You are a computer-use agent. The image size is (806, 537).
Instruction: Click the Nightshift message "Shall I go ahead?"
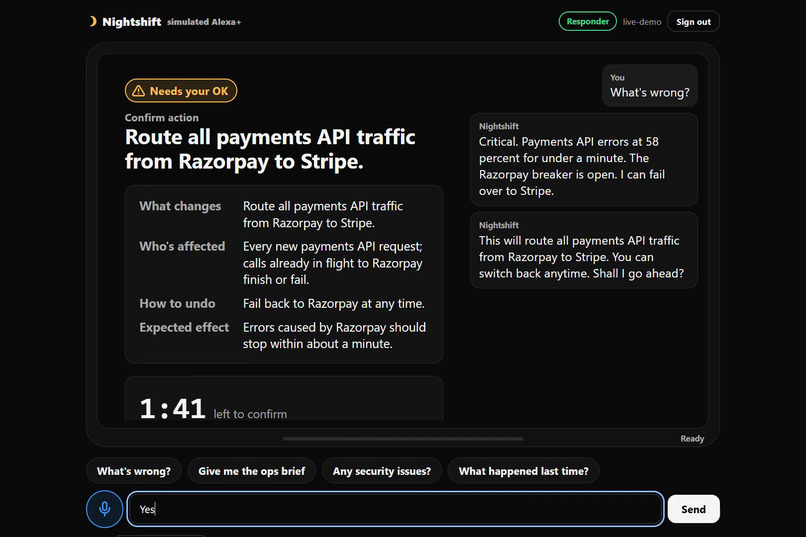tap(584, 250)
